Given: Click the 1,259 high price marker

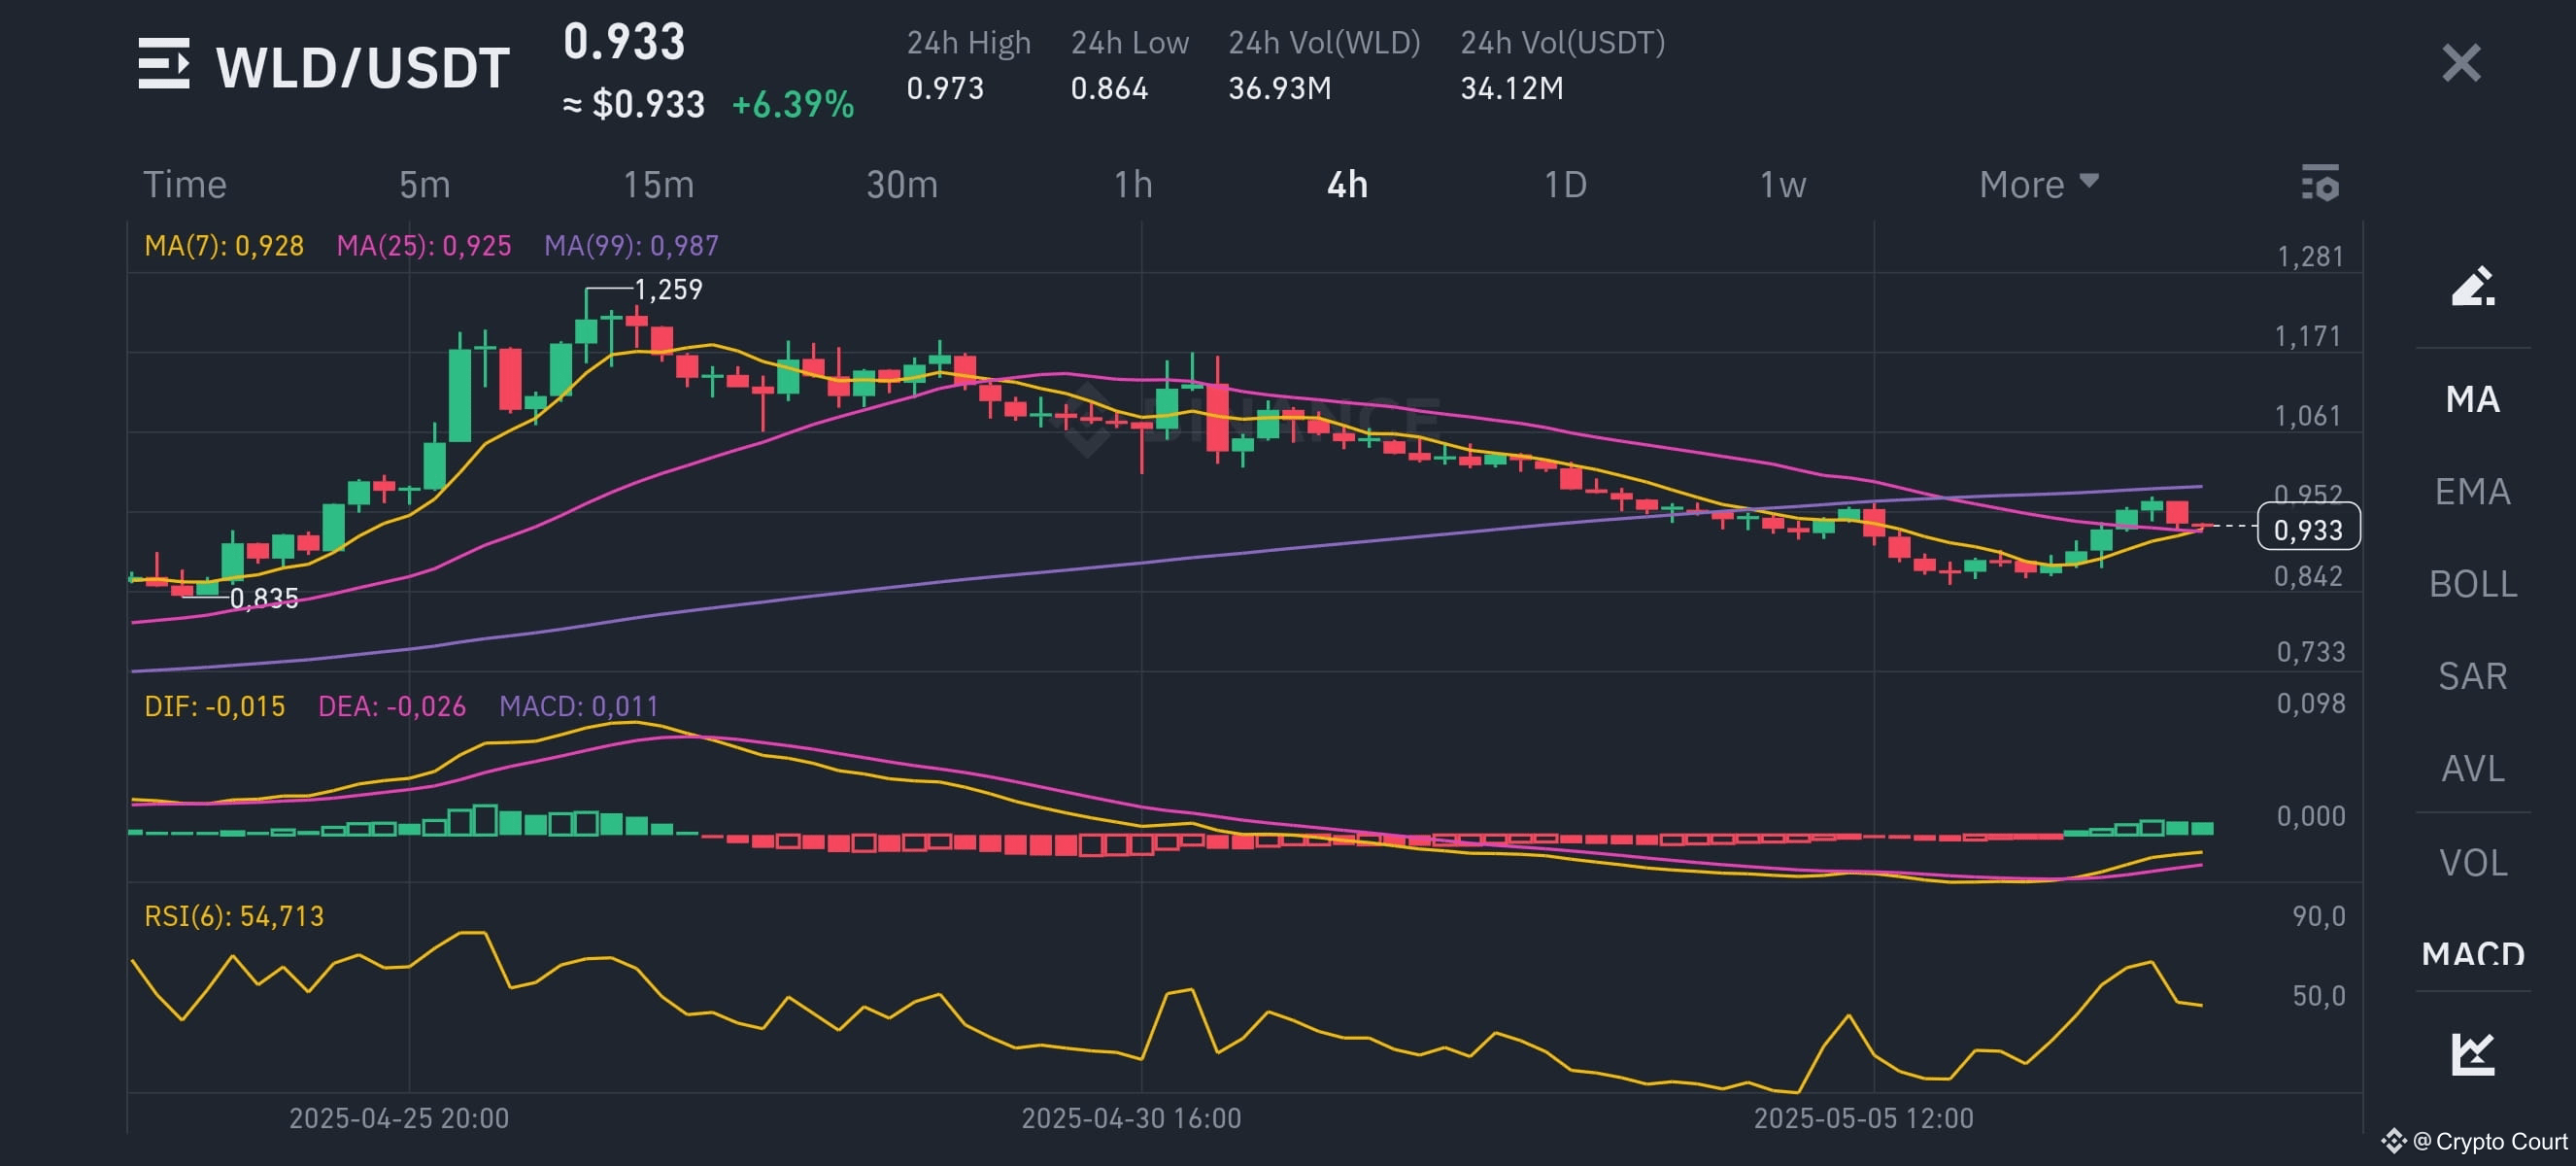Looking at the screenshot, I should tap(668, 290).
